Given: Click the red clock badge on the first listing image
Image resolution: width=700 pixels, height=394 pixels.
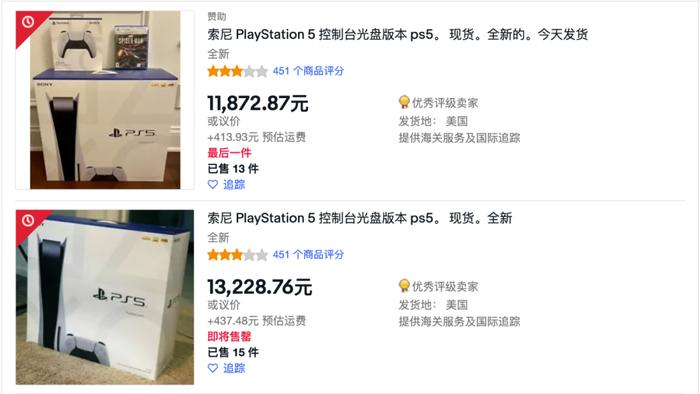Looking at the screenshot, I should [28, 21].
